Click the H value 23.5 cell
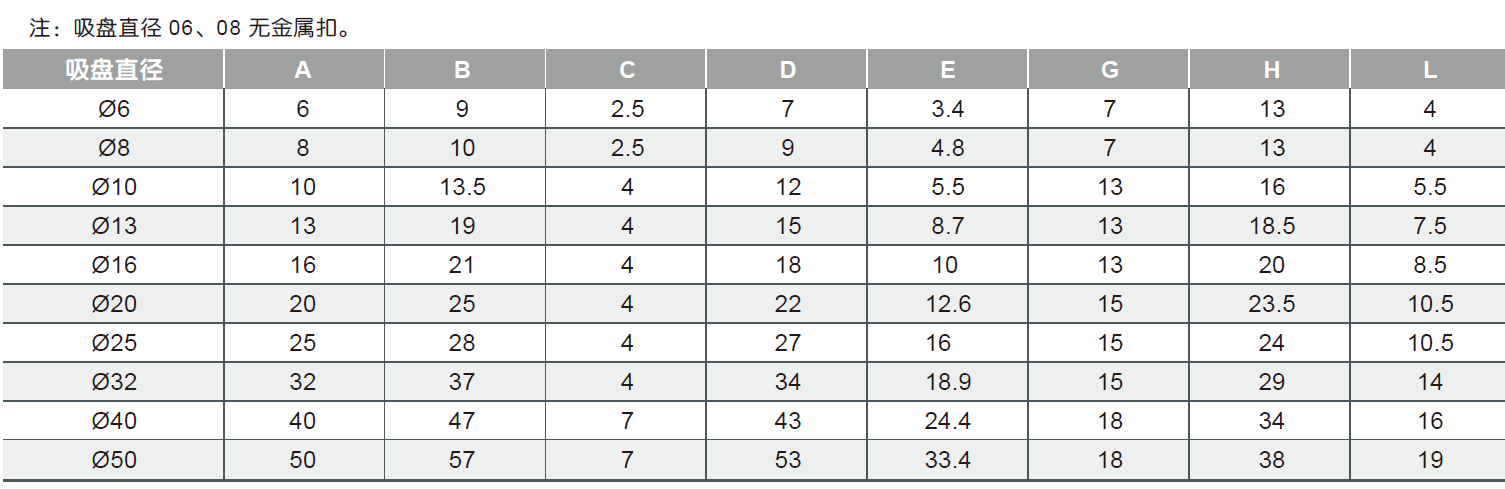This screenshot has height=489, width=1505. [x=1271, y=304]
